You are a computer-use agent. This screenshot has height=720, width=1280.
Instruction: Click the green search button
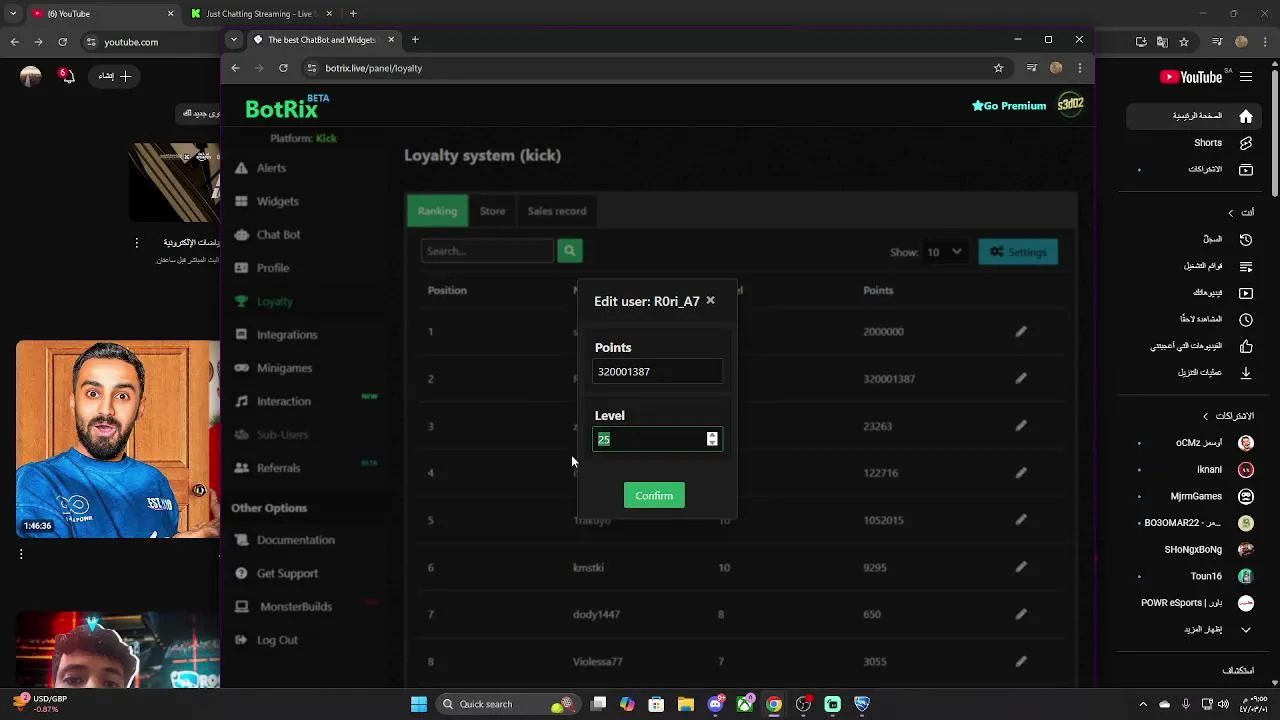[x=569, y=251]
